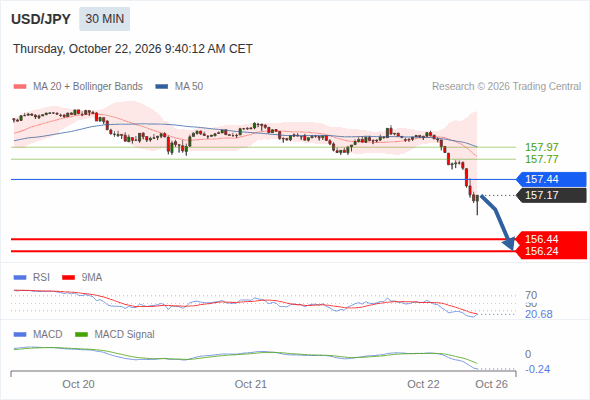Click the 157.97 resistance level label

tap(541, 147)
